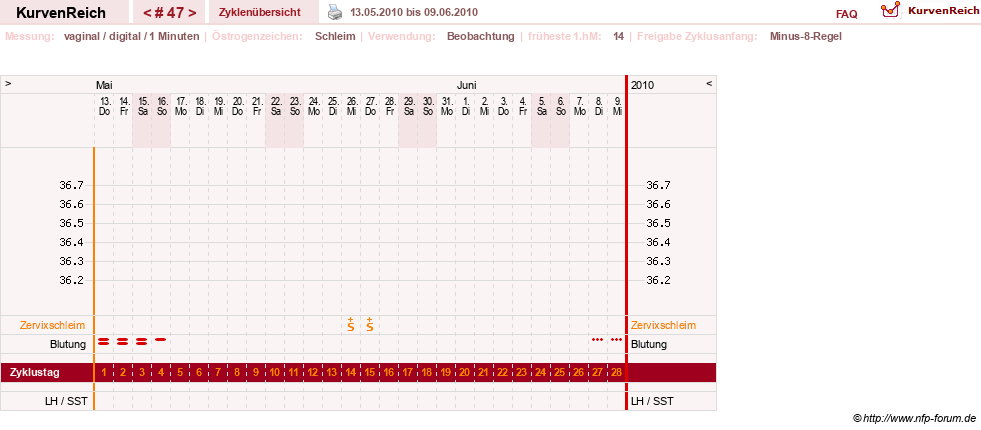
Task: Click the left Blutung row label
Action: click(68, 344)
